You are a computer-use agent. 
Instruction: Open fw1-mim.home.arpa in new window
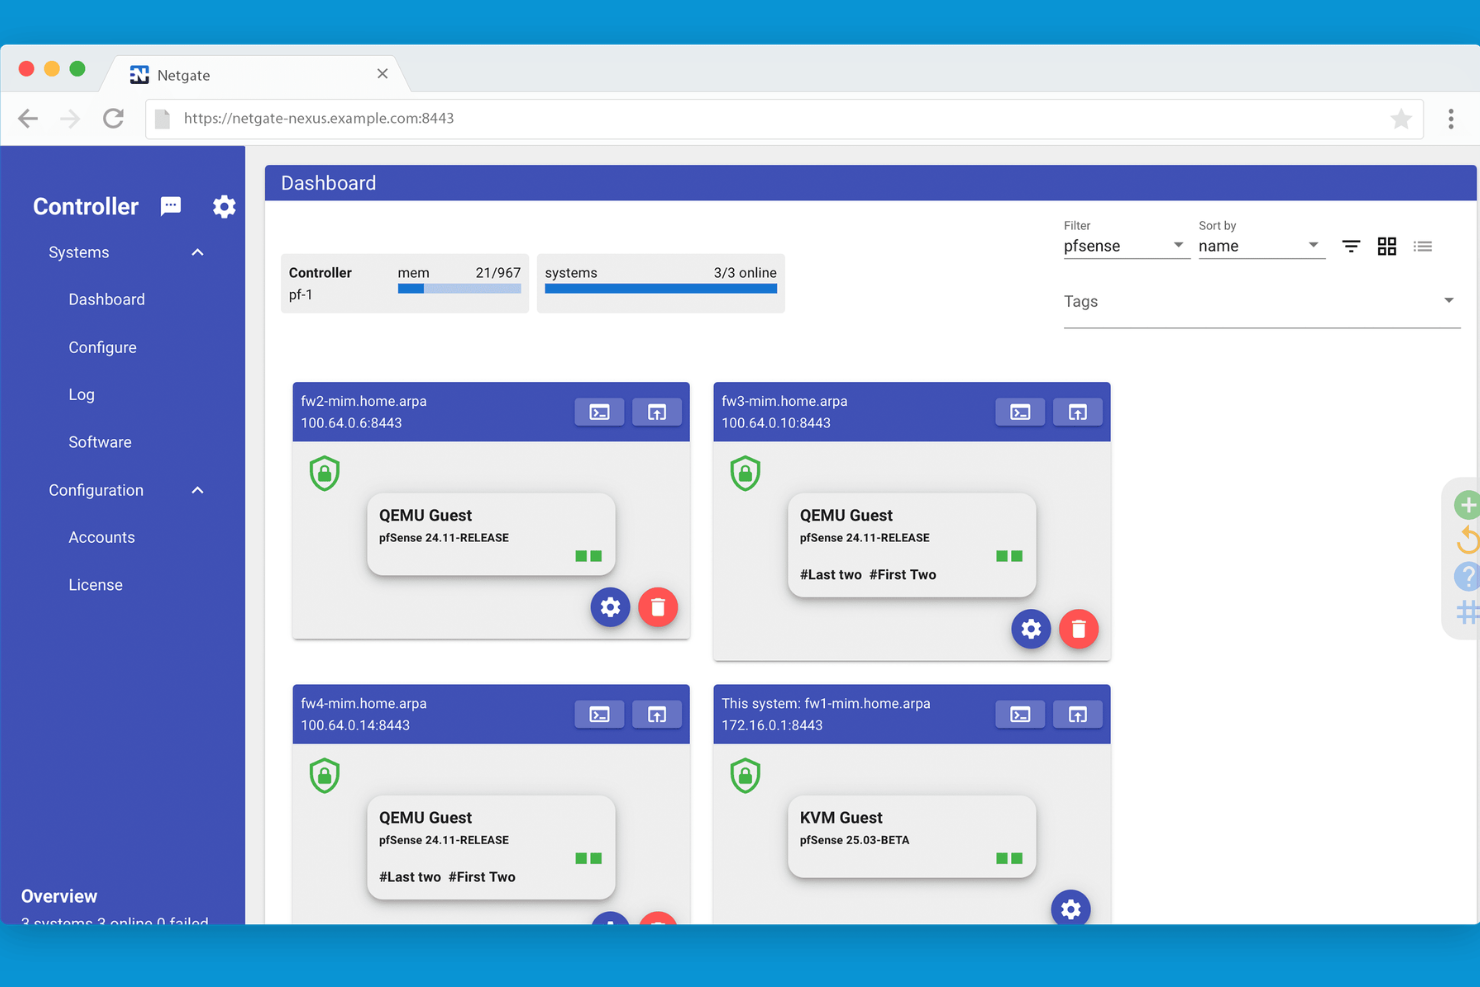[x=1078, y=714]
